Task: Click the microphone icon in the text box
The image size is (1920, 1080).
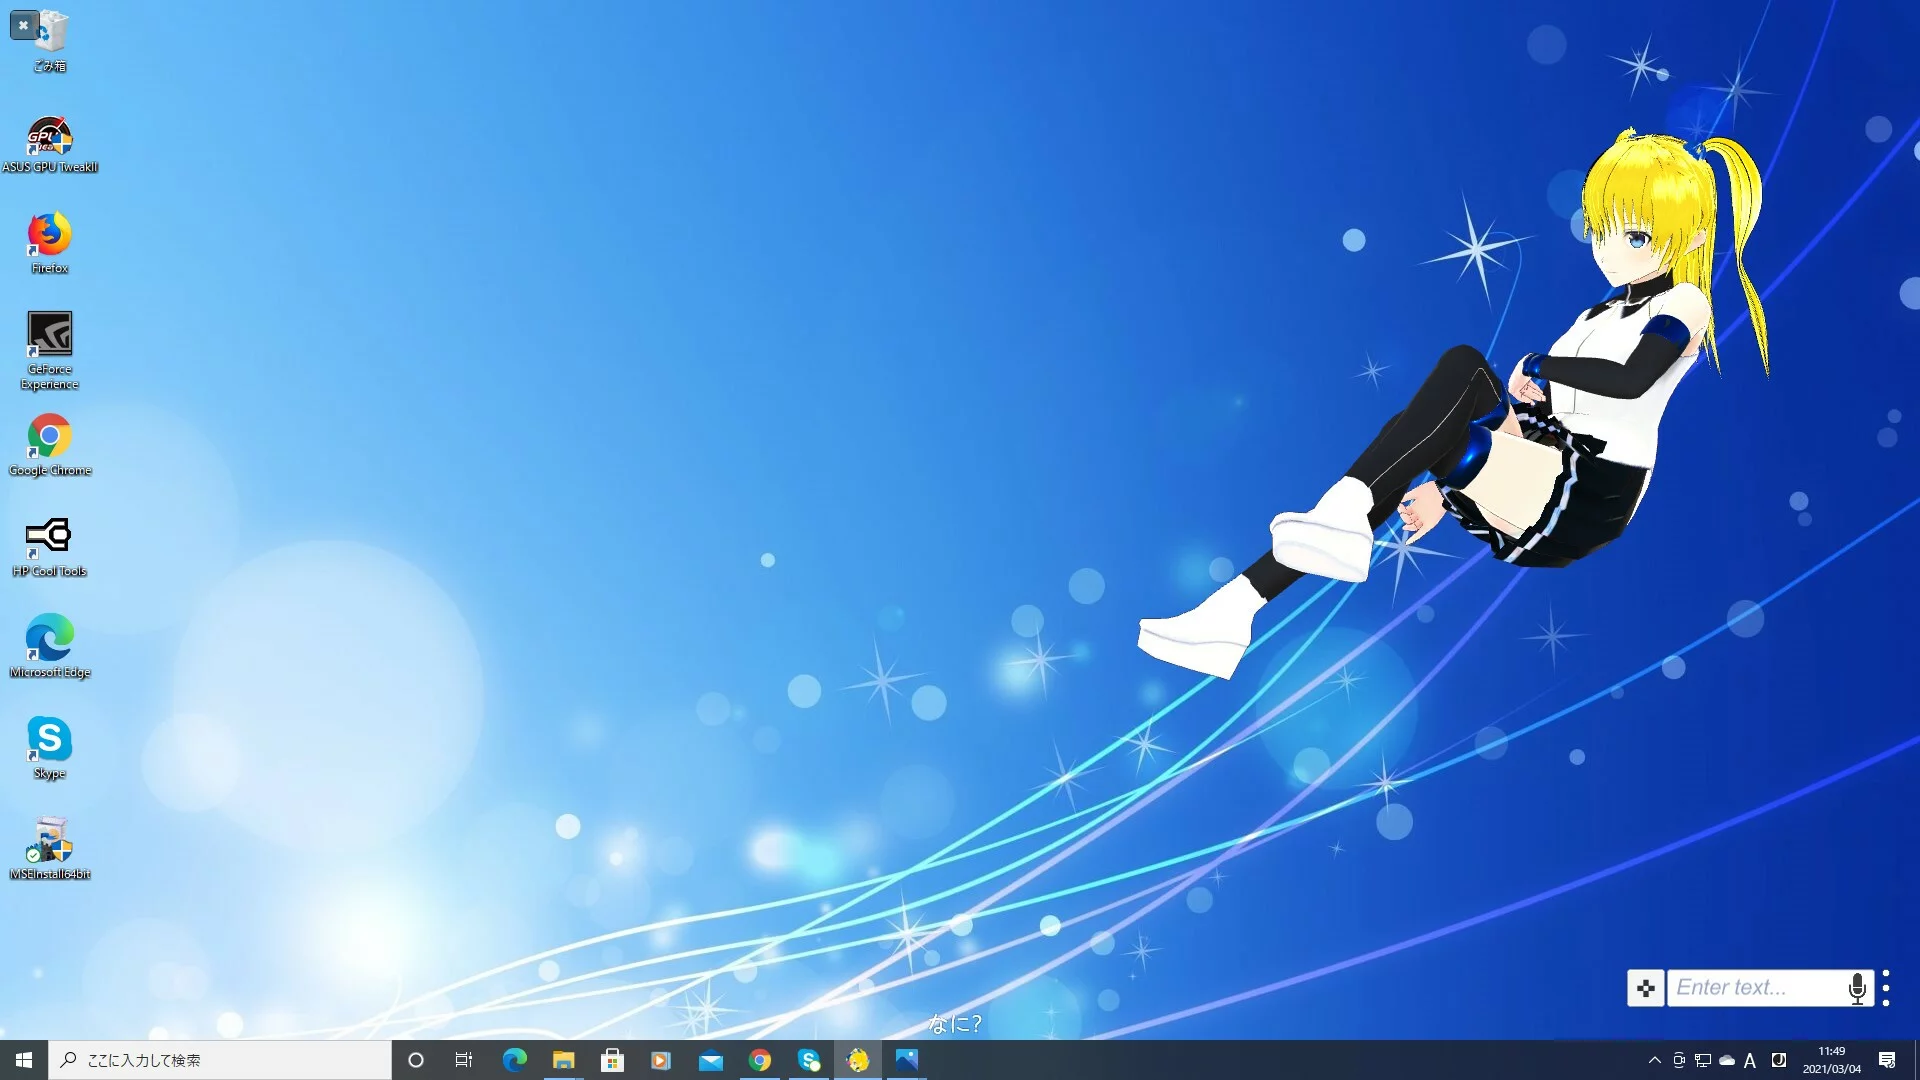Action: coord(1857,988)
